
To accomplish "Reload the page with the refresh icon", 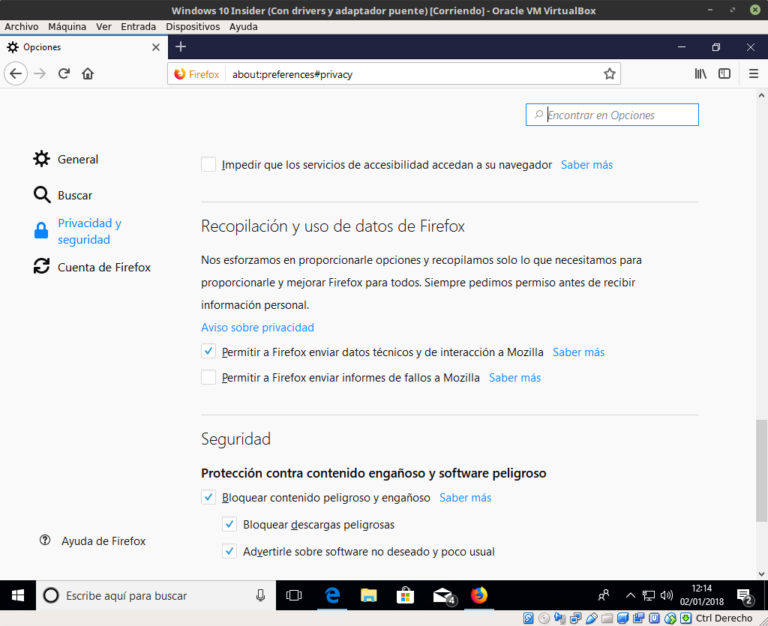I will [x=64, y=74].
